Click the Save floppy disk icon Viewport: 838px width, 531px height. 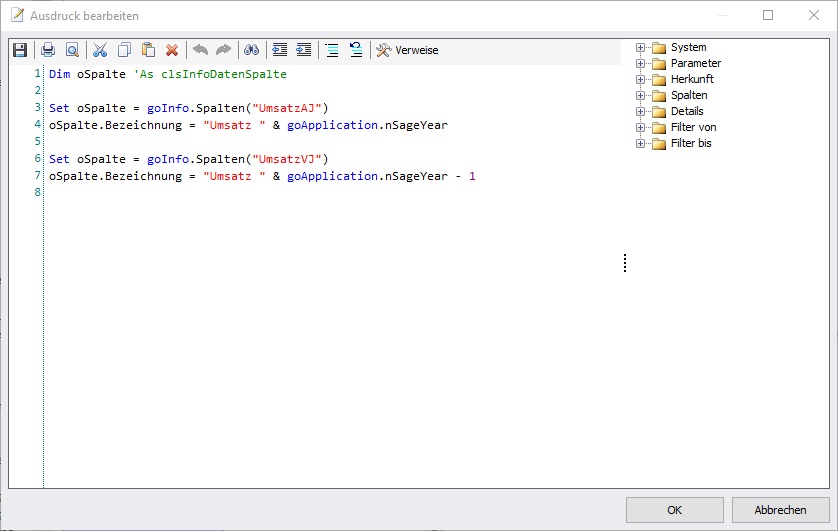click(x=20, y=50)
